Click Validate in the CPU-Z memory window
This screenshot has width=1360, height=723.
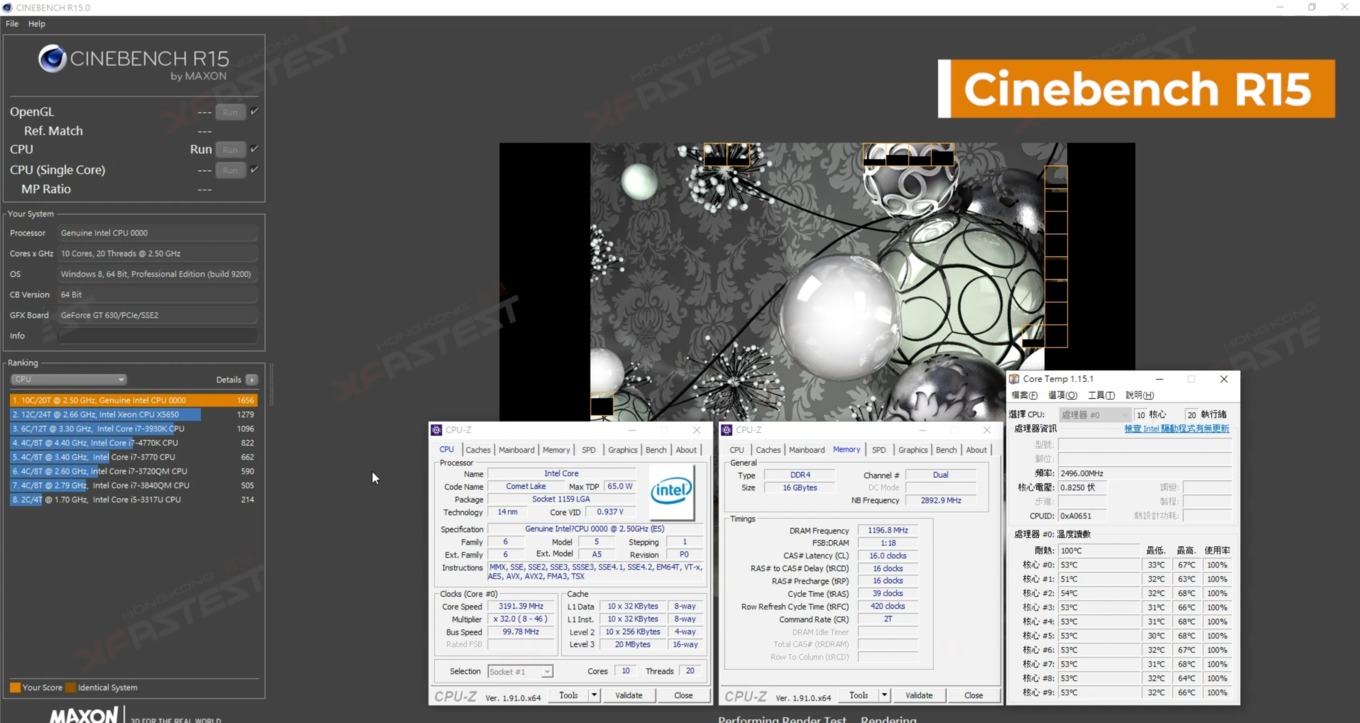[x=919, y=695]
